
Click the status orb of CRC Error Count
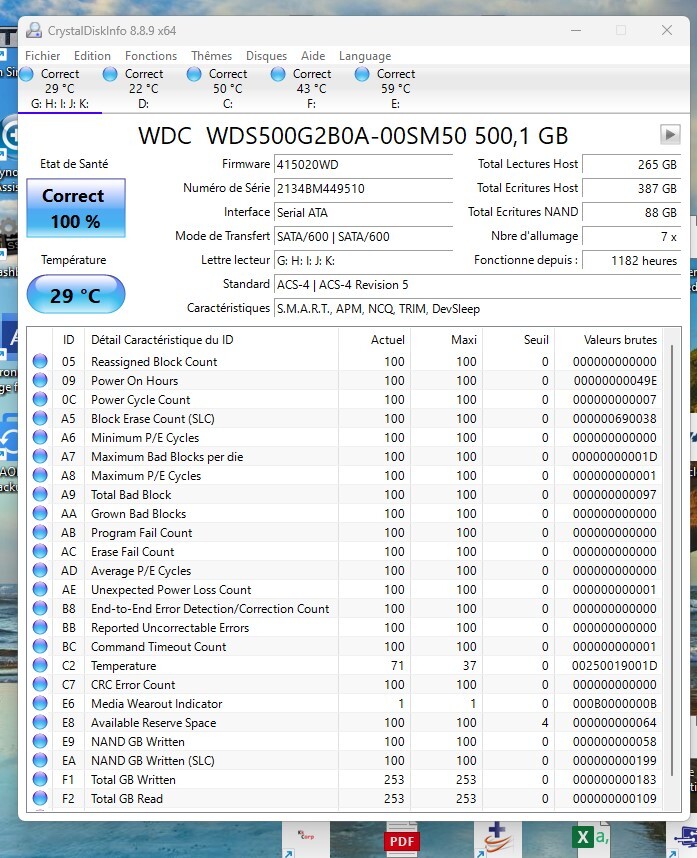point(40,685)
